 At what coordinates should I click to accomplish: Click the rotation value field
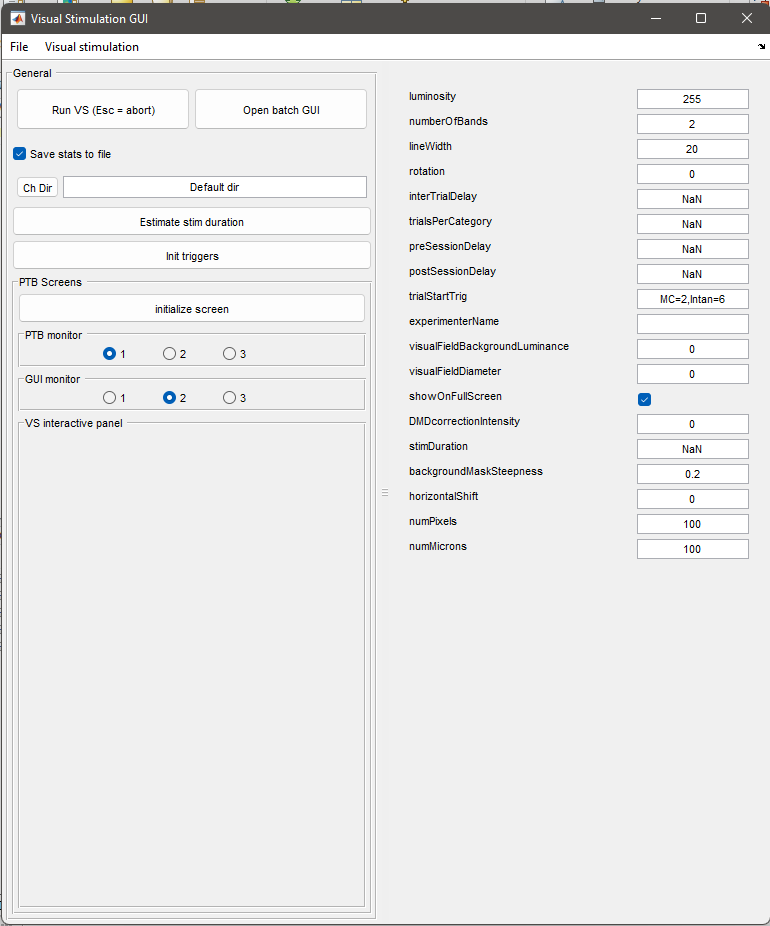click(x=693, y=174)
